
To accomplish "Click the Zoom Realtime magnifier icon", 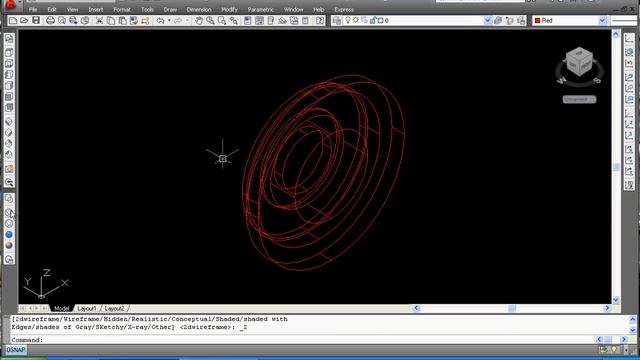I will 210,20.
